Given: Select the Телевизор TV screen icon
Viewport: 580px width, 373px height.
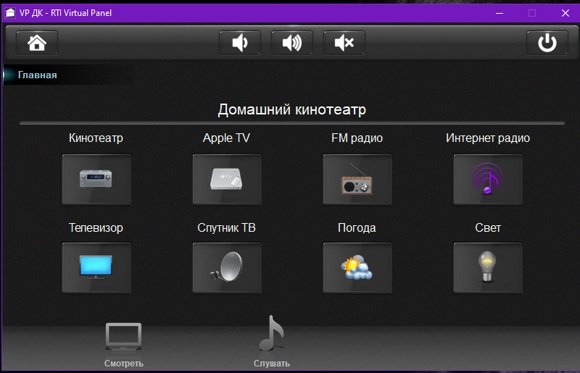Looking at the screenshot, I should [96, 268].
